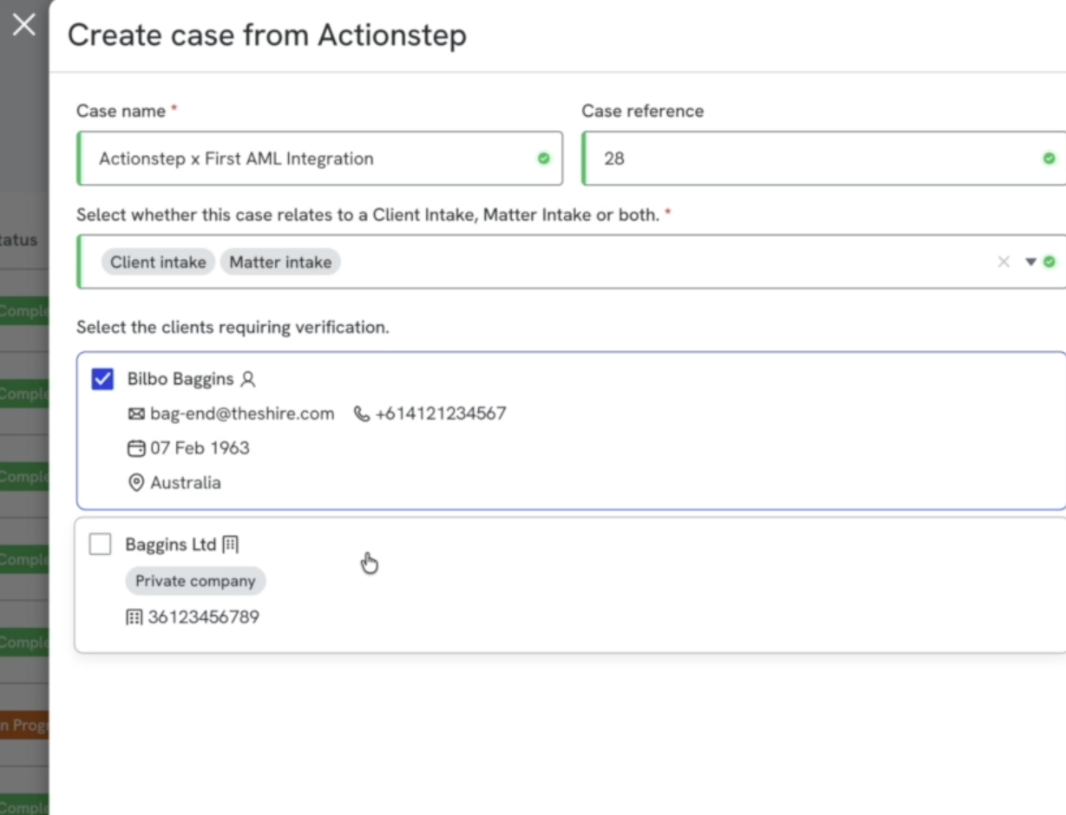The width and height of the screenshot is (1066, 815).
Task: Click the location pin icon beside Australia
Action: (x=136, y=483)
